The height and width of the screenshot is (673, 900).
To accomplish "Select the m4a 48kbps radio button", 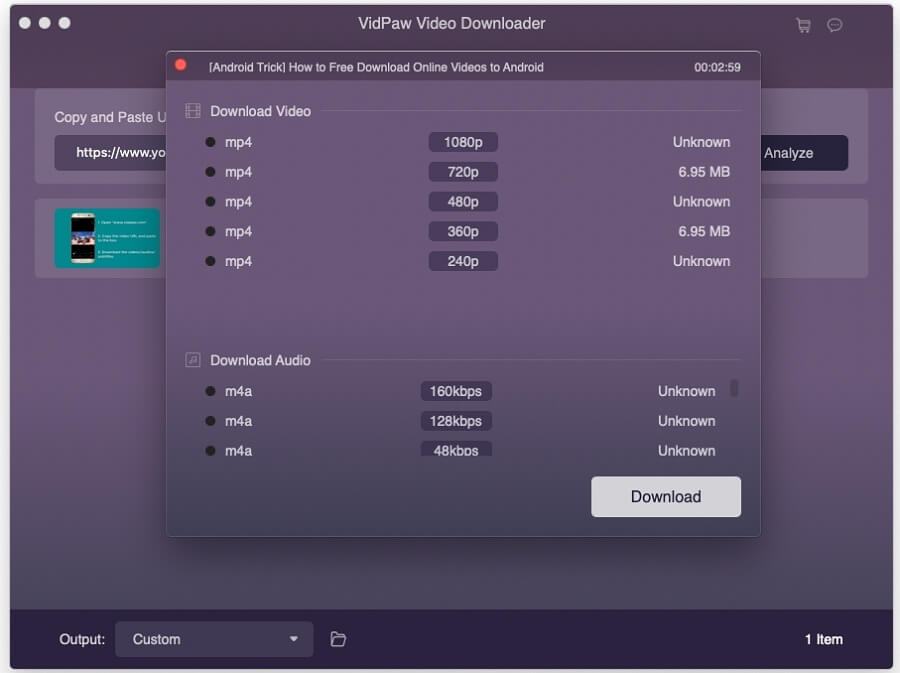I will [x=211, y=450].
